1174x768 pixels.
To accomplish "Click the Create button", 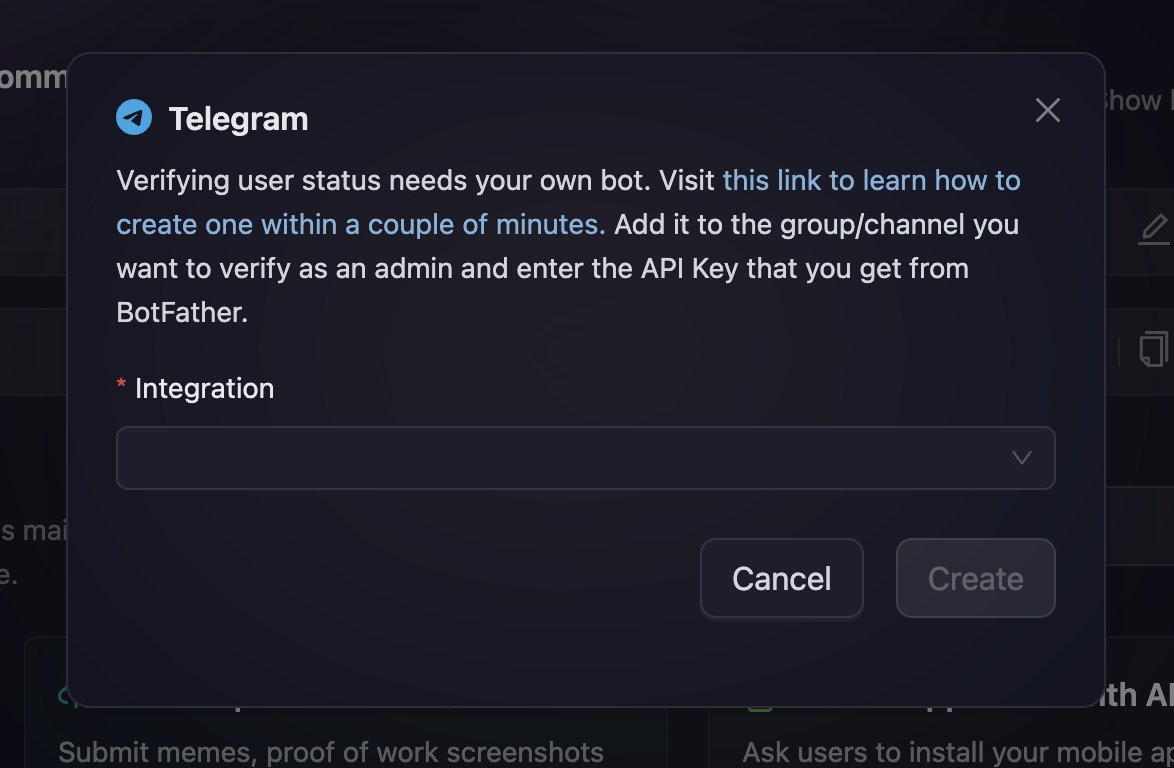I will pos(975,578).
